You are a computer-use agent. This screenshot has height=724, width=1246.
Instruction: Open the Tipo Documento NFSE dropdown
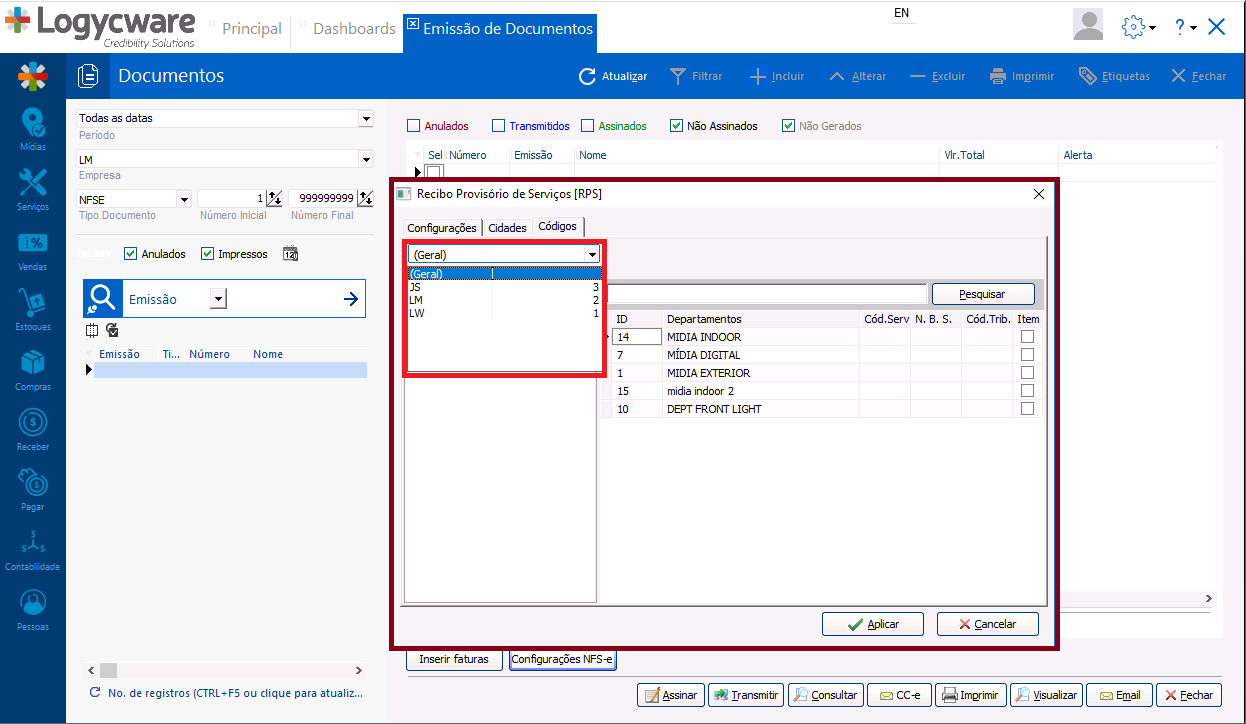[x=183, y=199]
